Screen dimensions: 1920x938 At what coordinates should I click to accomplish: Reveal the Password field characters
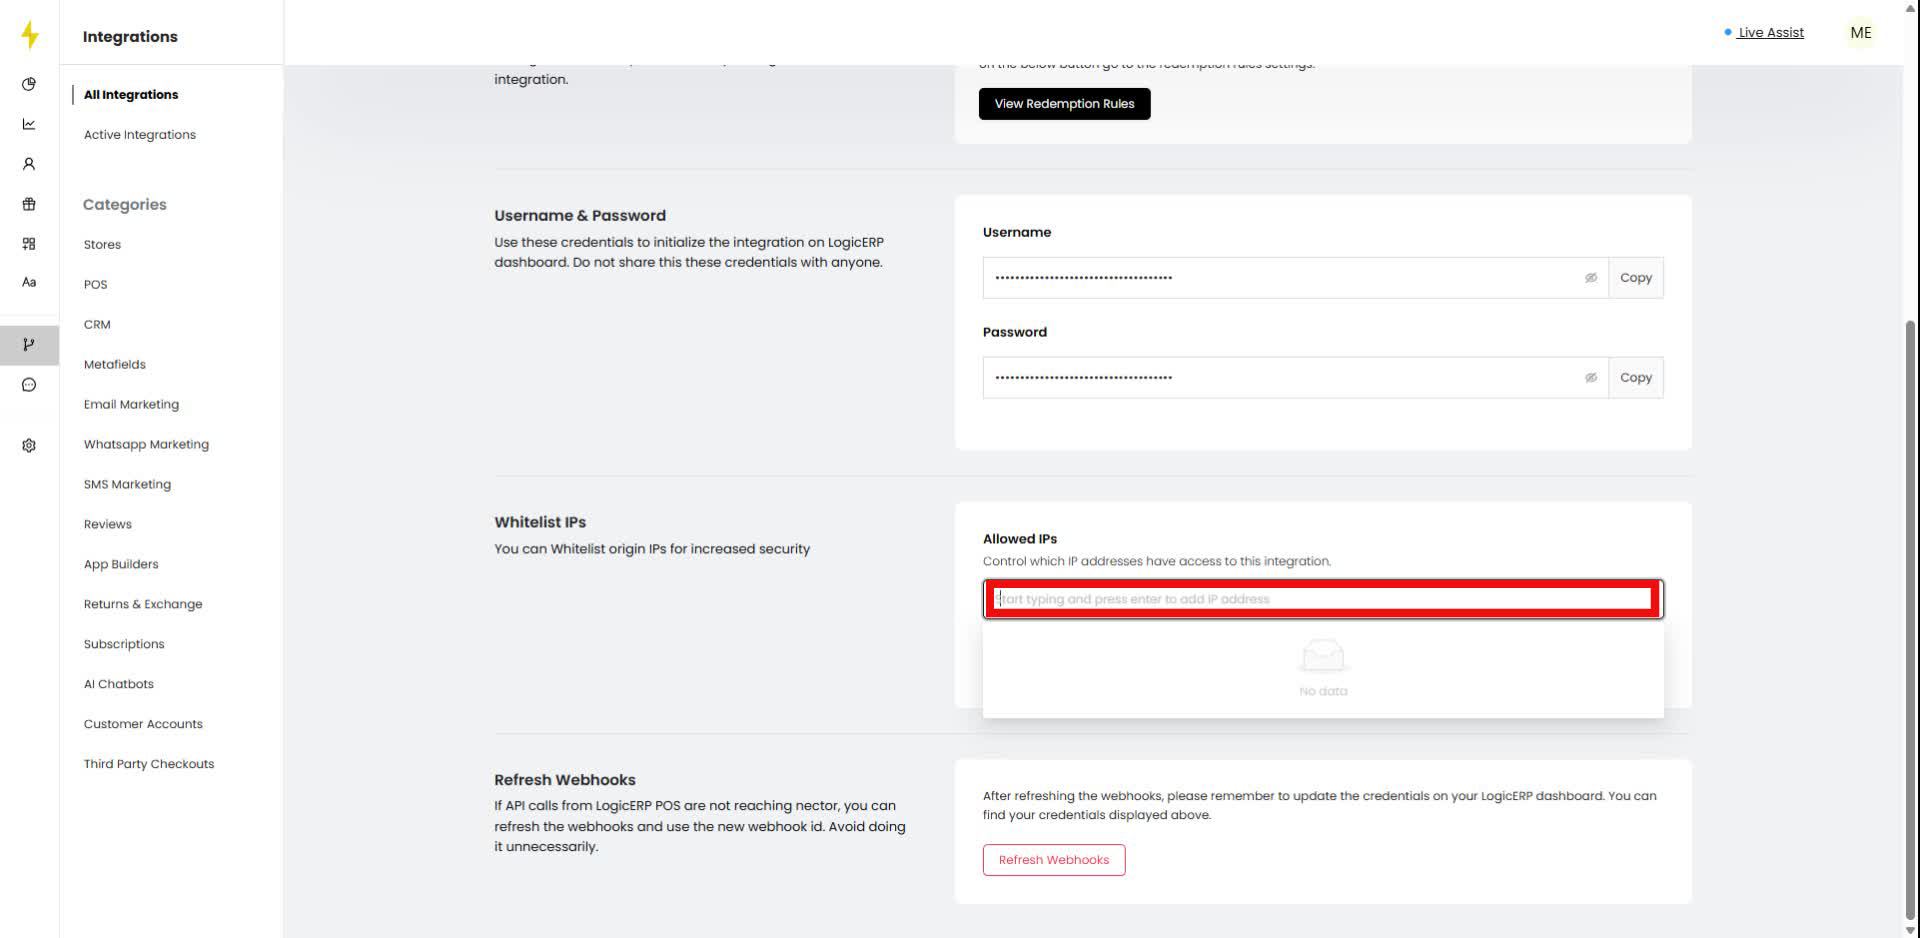point(1590,377)
